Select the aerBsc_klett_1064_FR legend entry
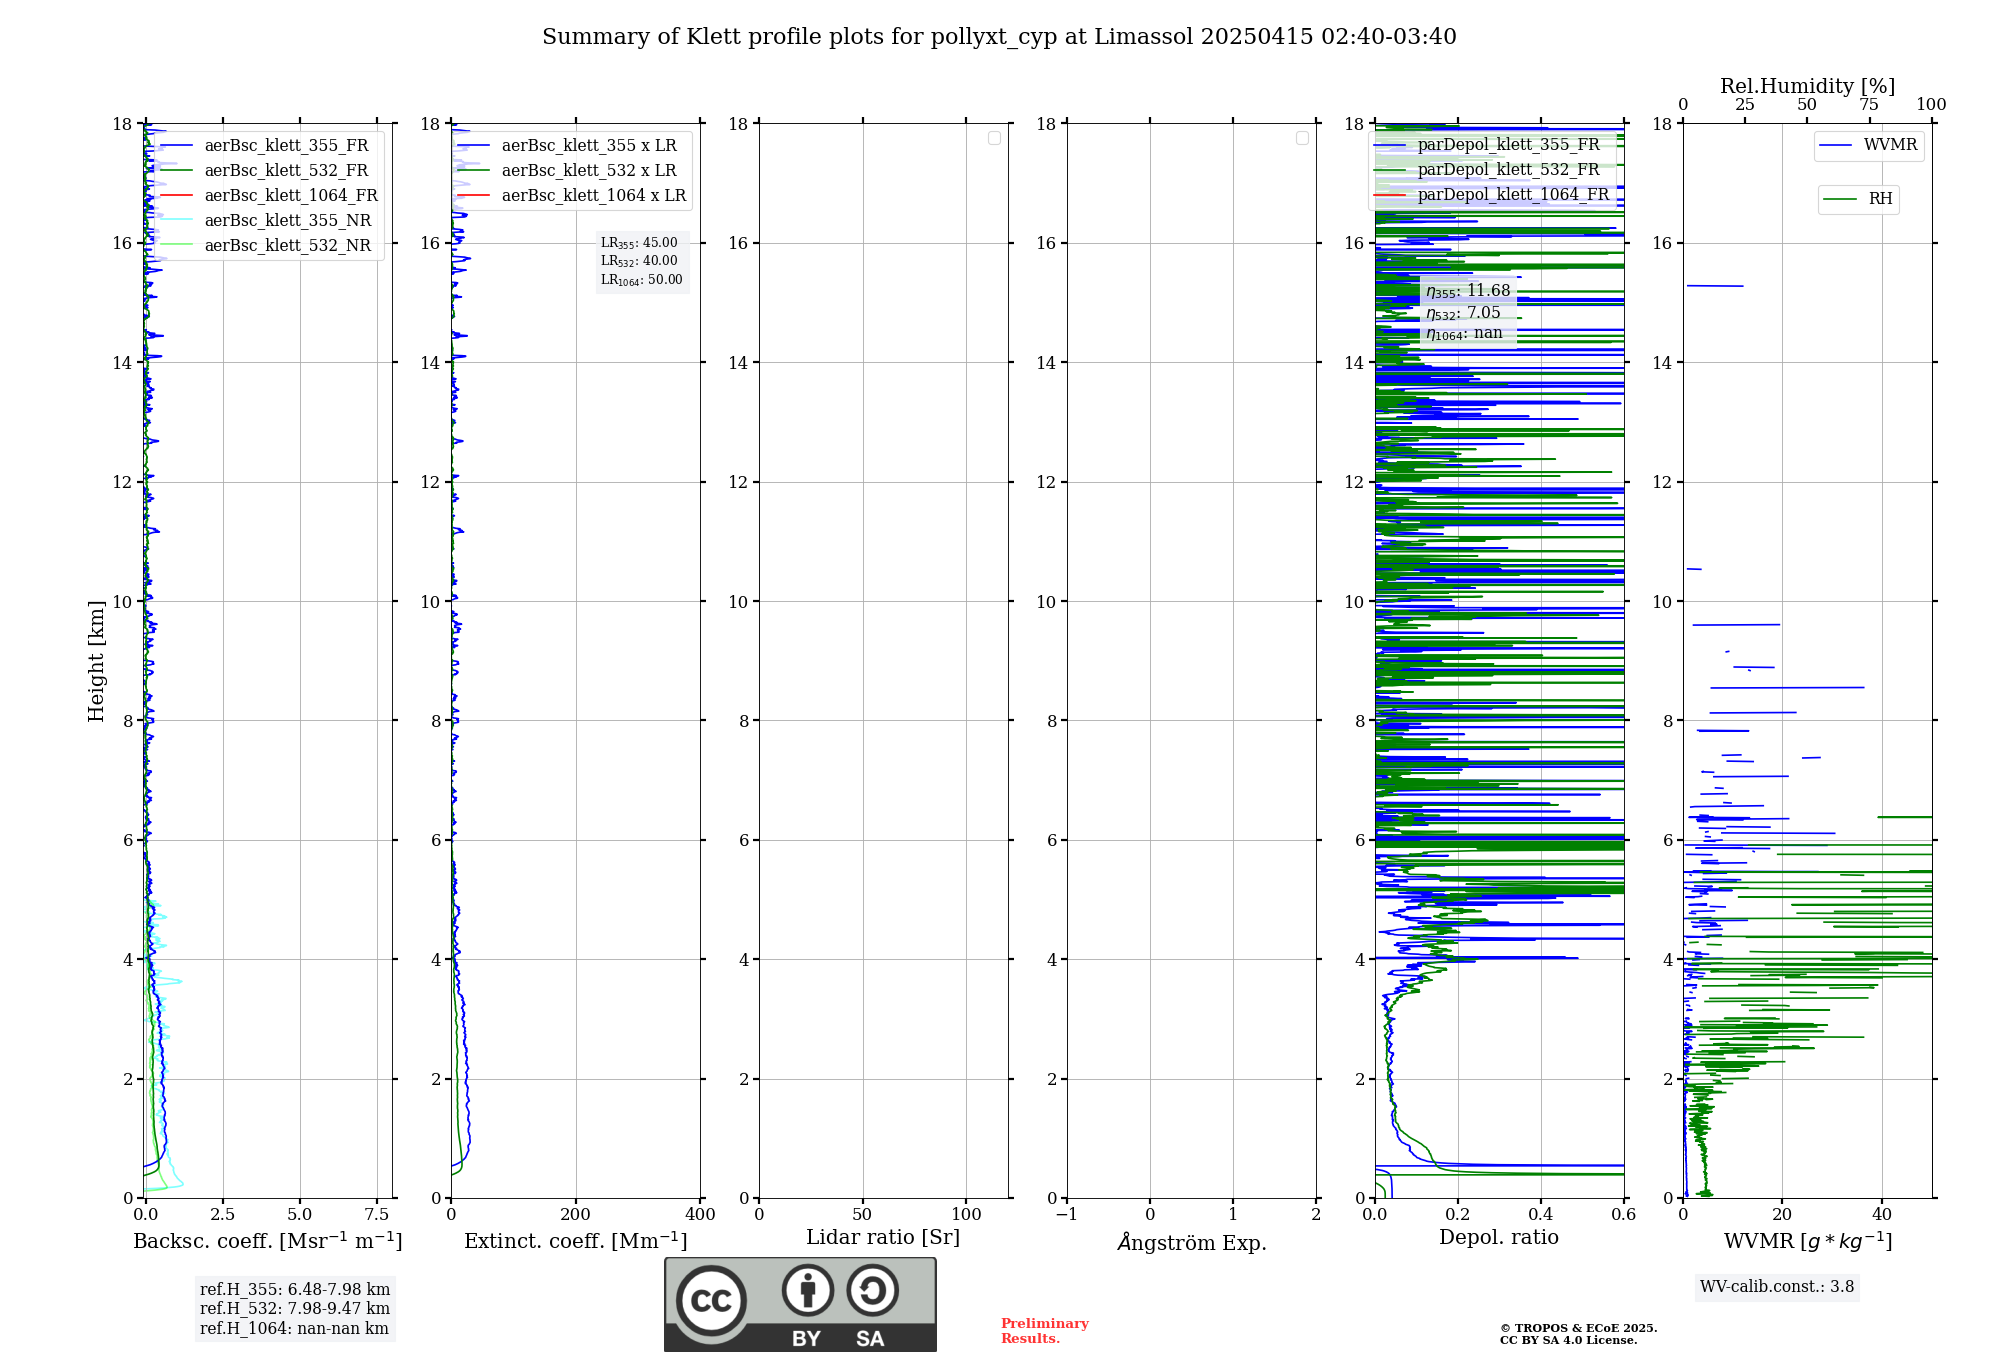Image resolution: width=2000 pixels, height=1360 pixels. pos(290,196)
